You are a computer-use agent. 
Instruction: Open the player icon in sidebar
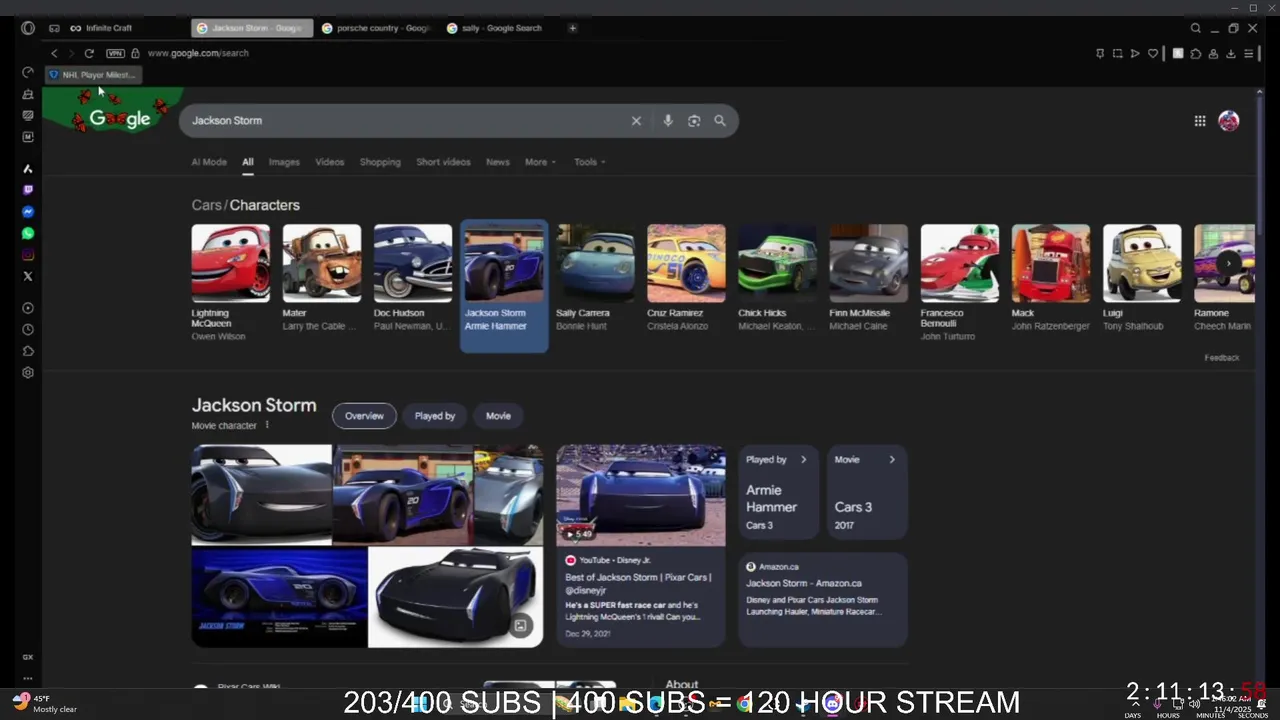coord(28,308)
